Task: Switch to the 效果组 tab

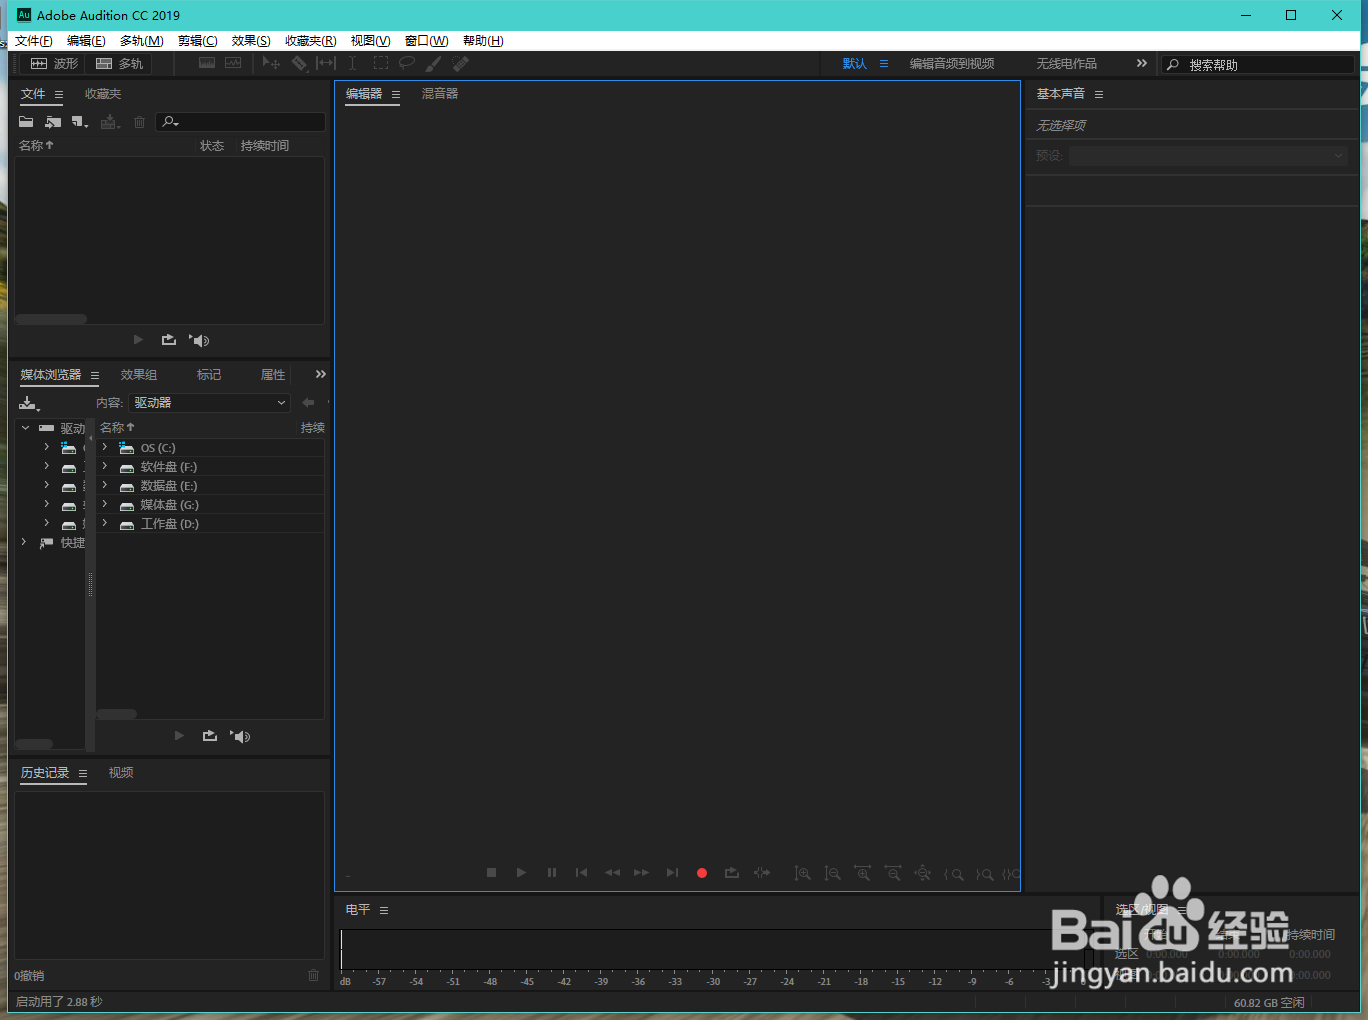Action: 139,375
